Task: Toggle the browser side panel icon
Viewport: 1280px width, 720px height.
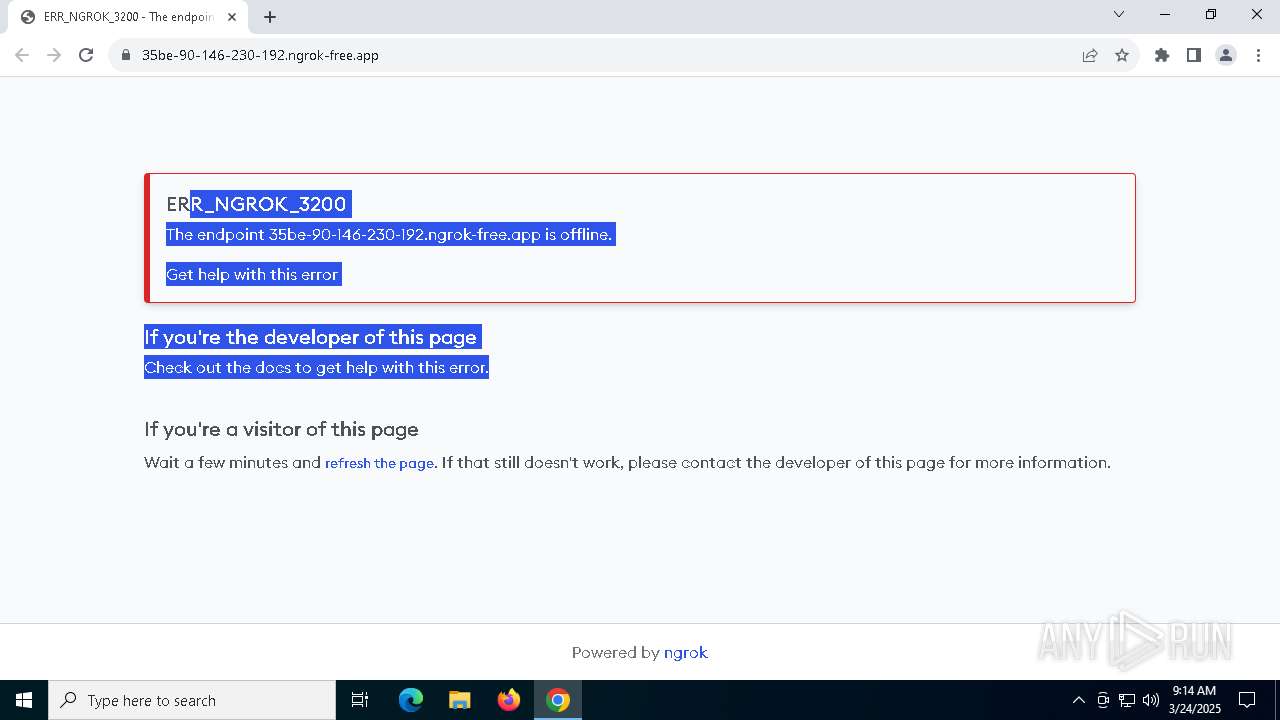Action: click(1194, 55)
